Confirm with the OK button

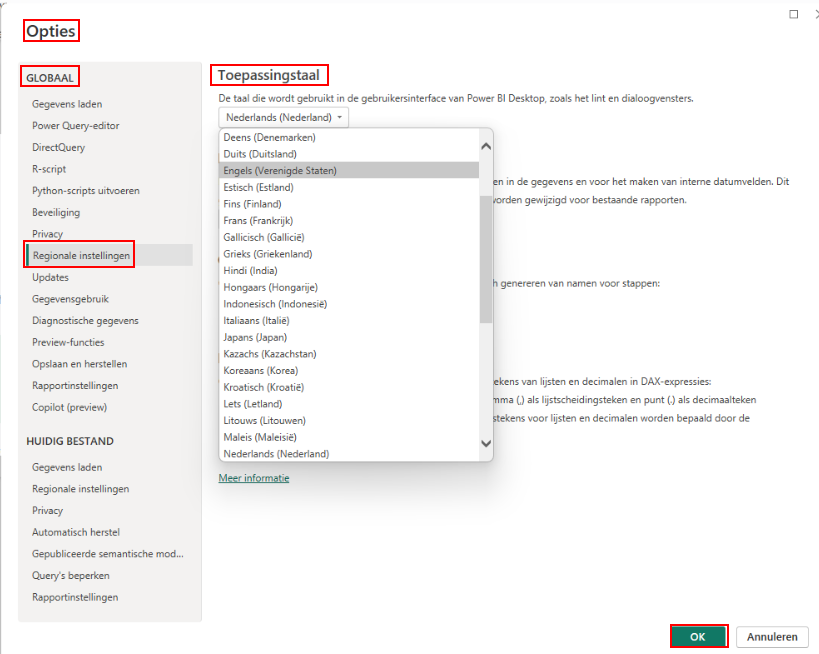(x=698, y=637)
